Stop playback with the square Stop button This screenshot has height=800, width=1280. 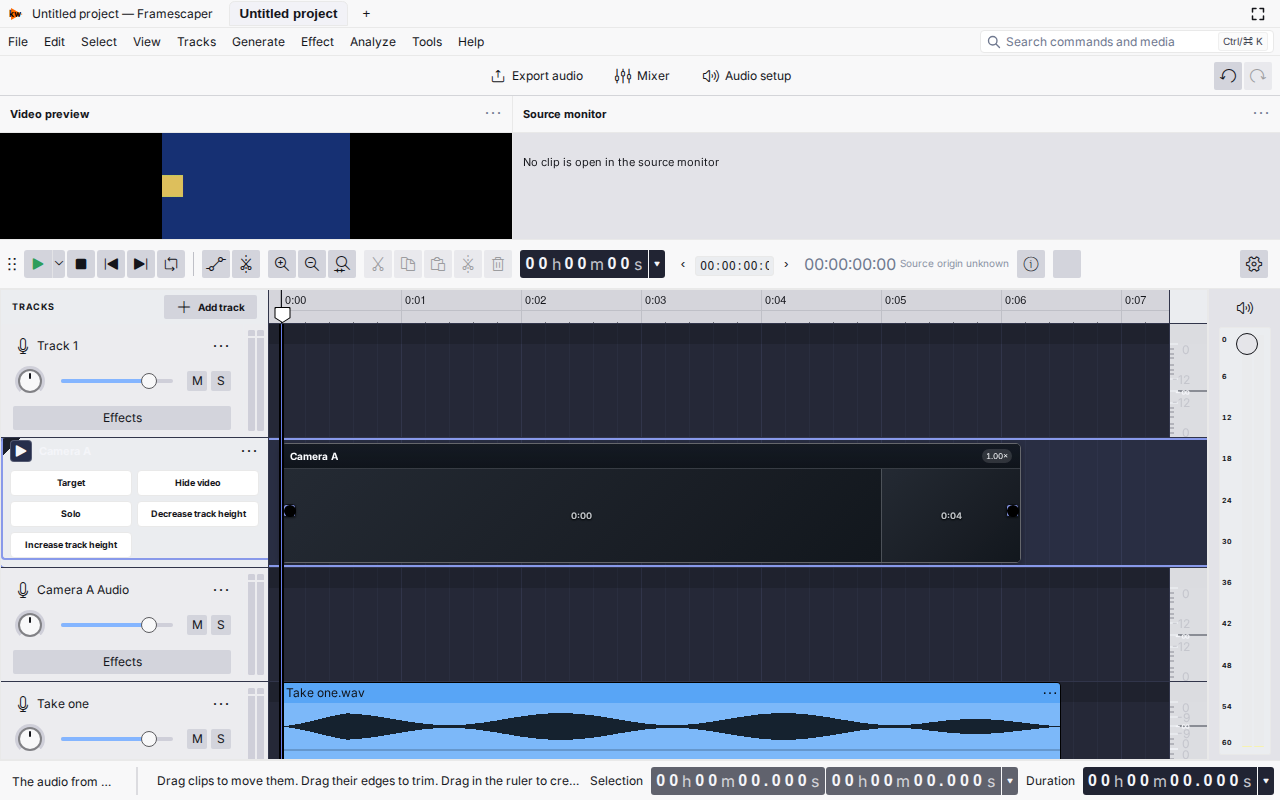82,264
